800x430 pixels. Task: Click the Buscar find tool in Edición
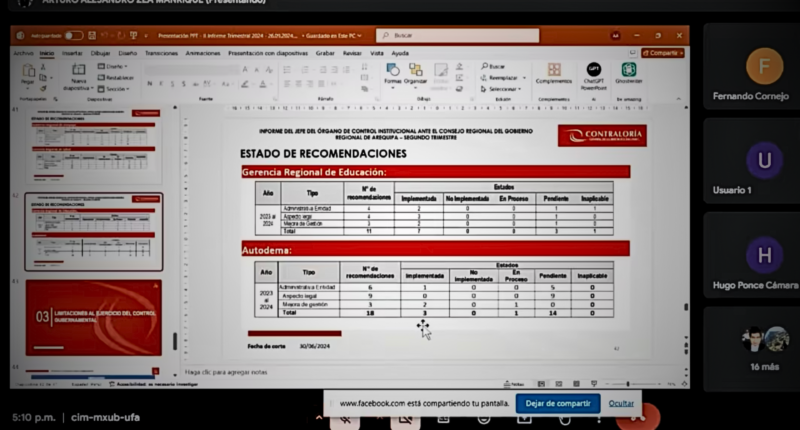494,66
